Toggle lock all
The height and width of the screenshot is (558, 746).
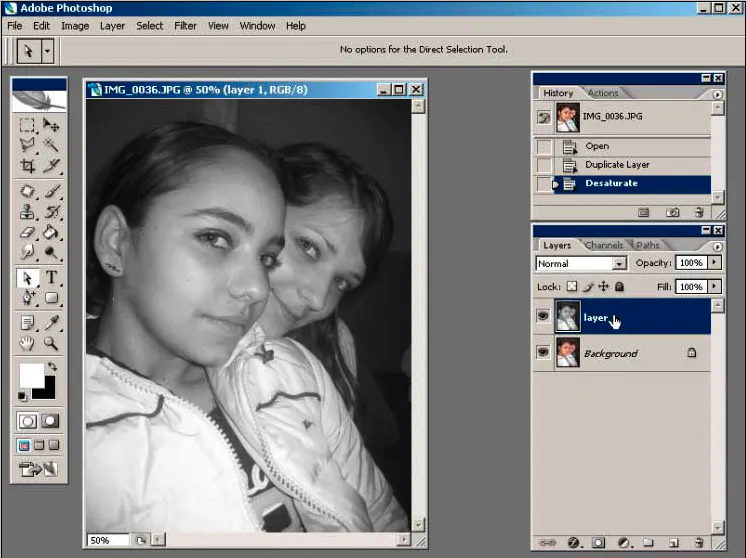point(619,286)
